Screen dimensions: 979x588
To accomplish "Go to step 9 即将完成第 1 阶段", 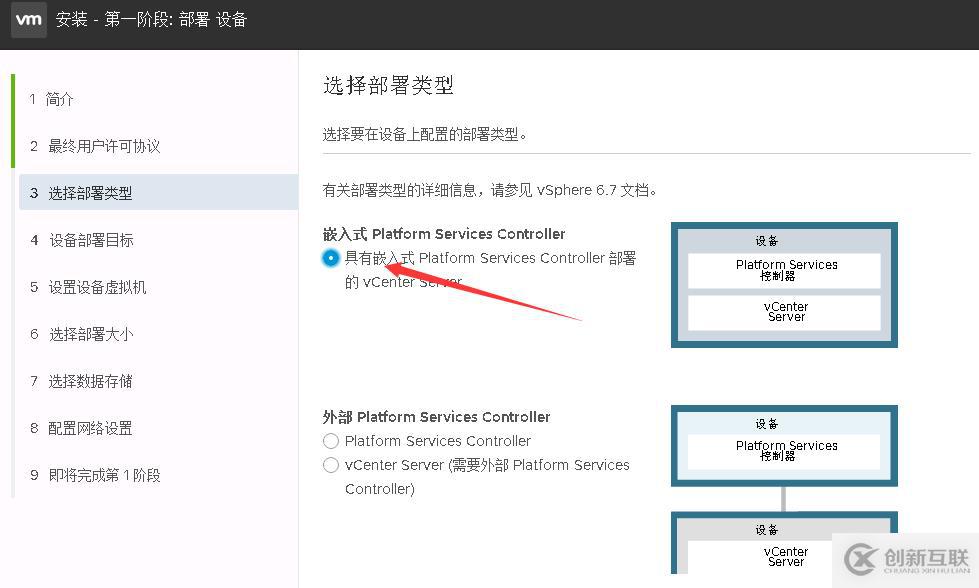I will tap(104, 475).
